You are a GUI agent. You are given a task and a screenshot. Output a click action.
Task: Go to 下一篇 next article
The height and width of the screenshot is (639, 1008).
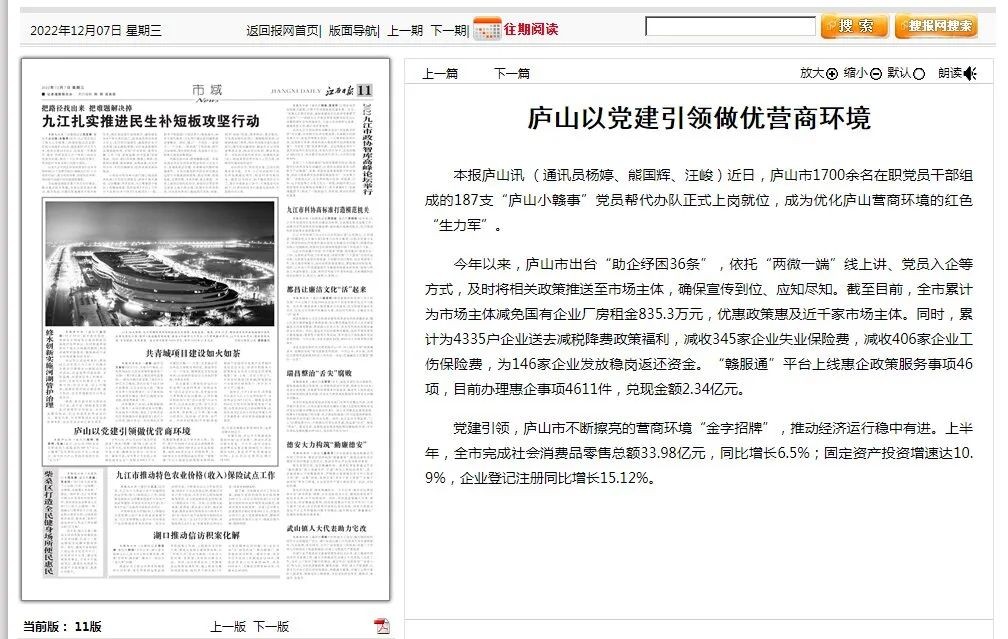click(x=512, y=73)
